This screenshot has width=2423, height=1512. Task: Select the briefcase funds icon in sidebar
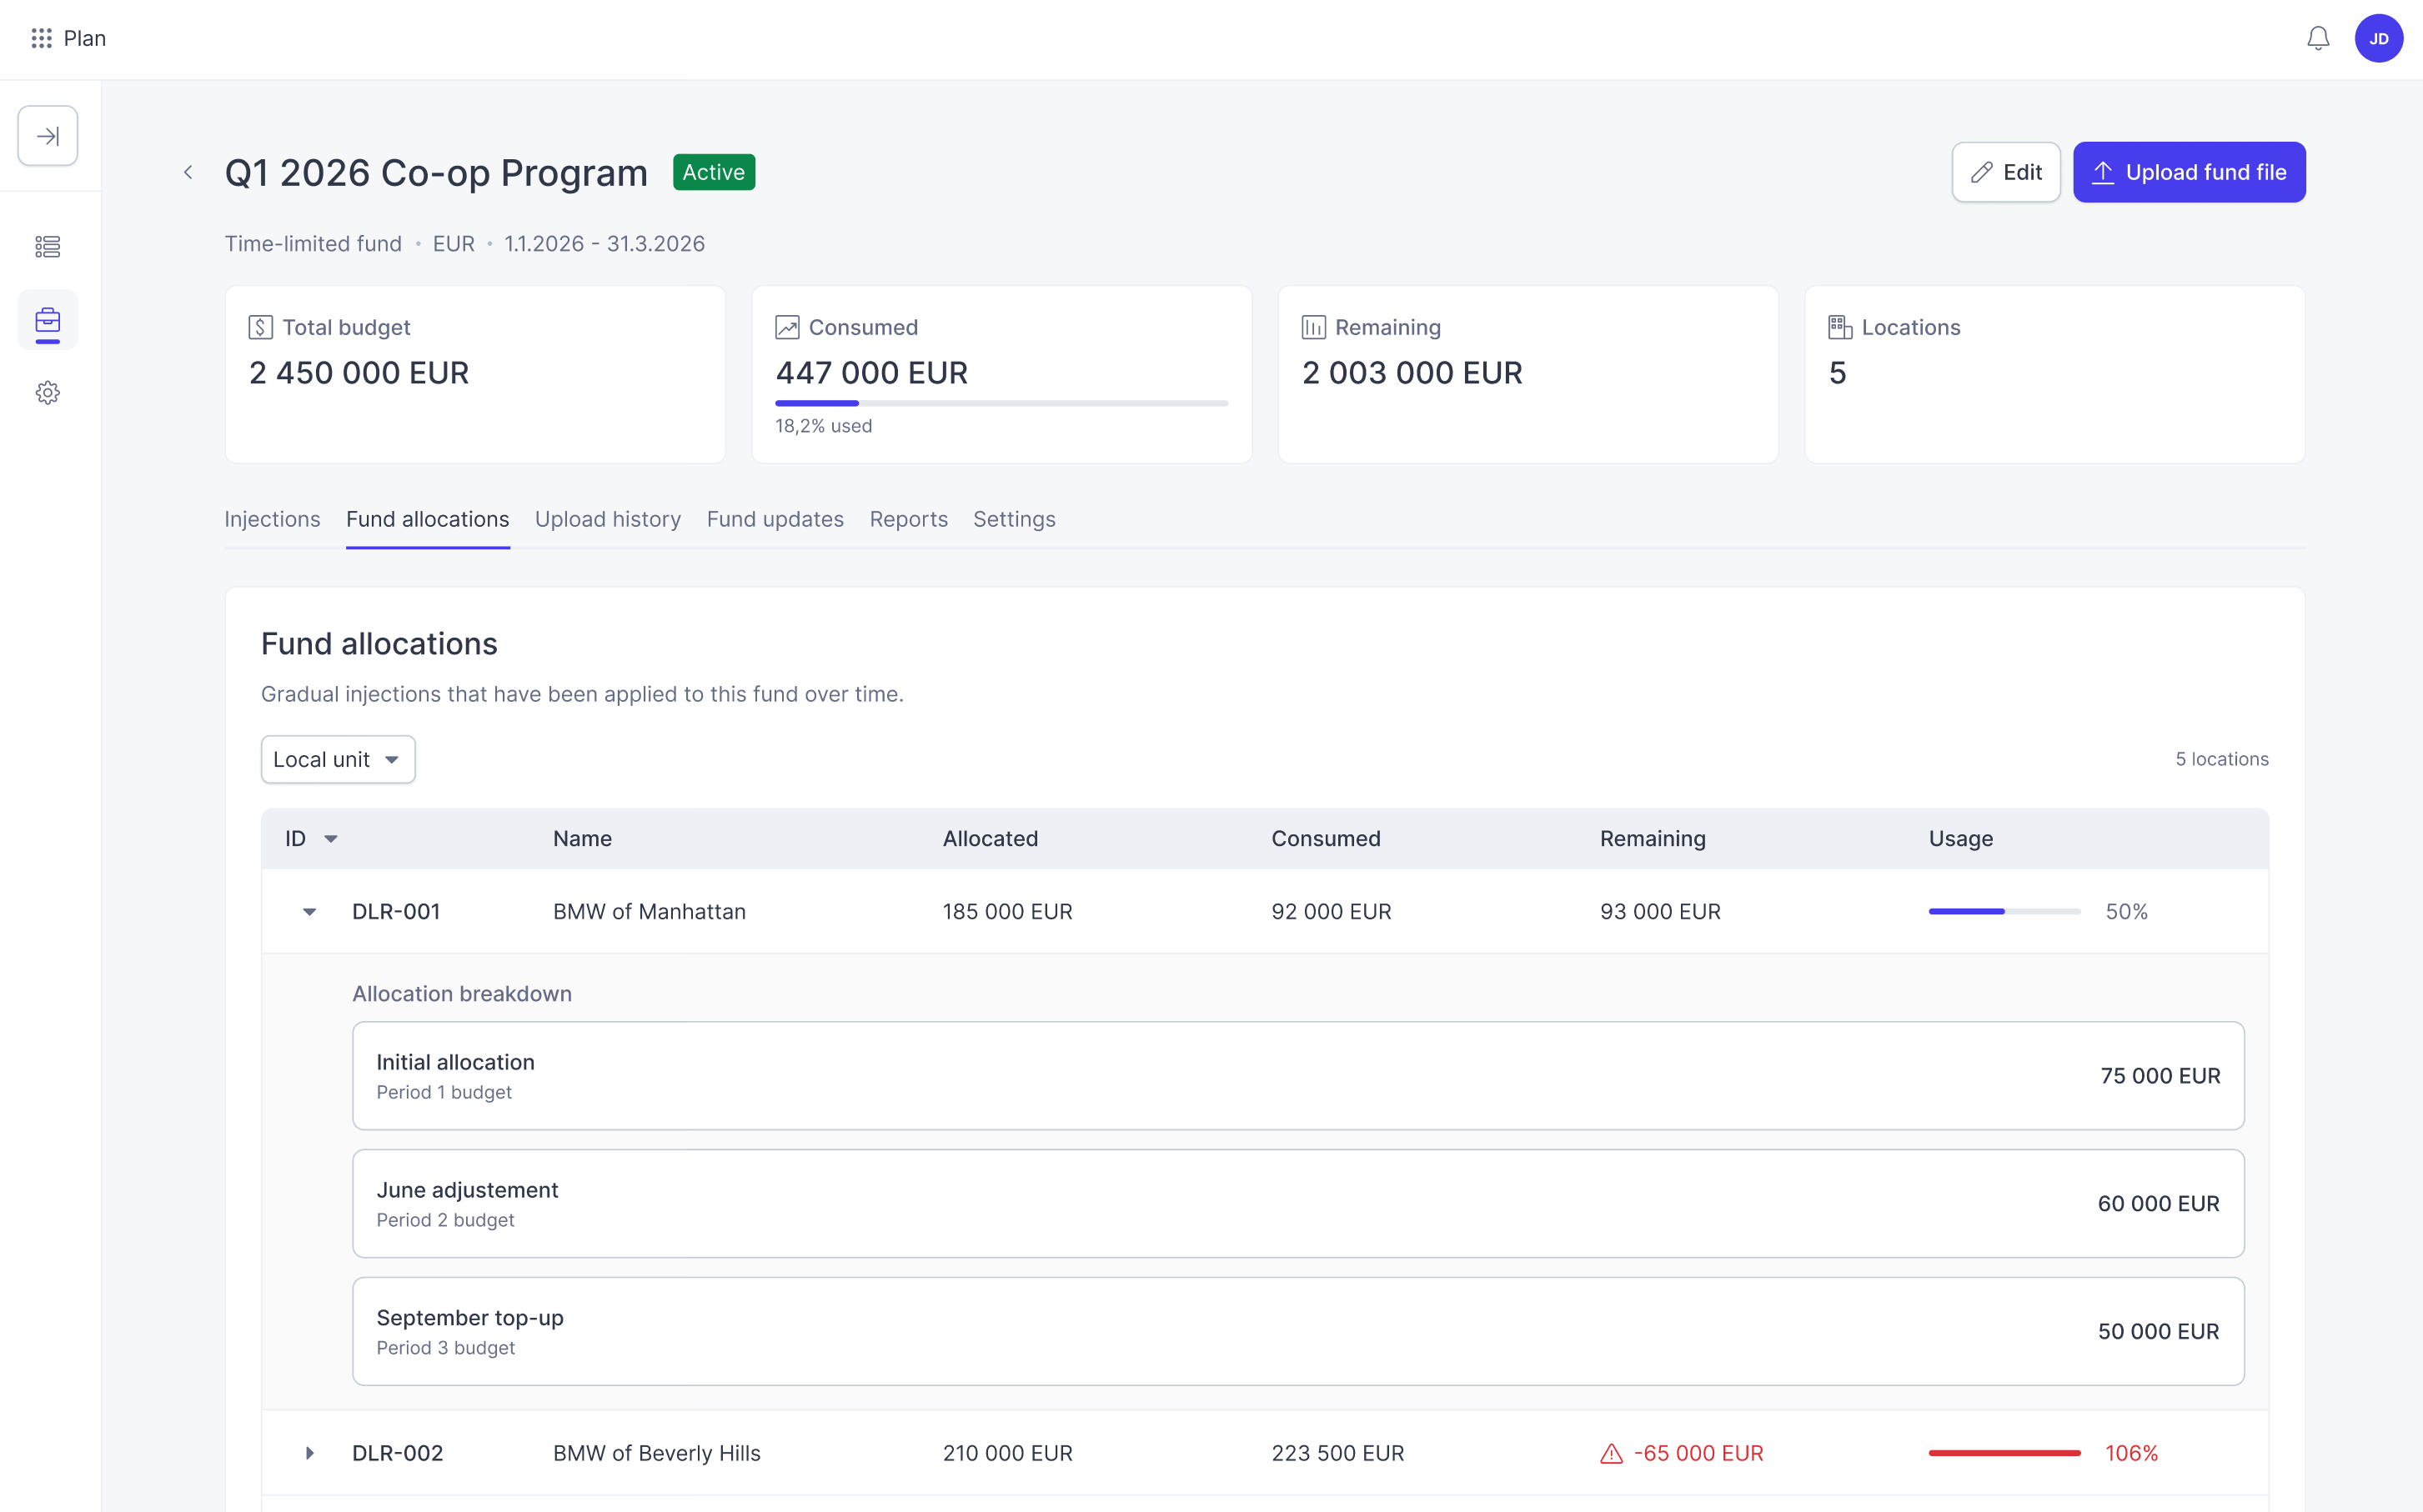(48, 320)
